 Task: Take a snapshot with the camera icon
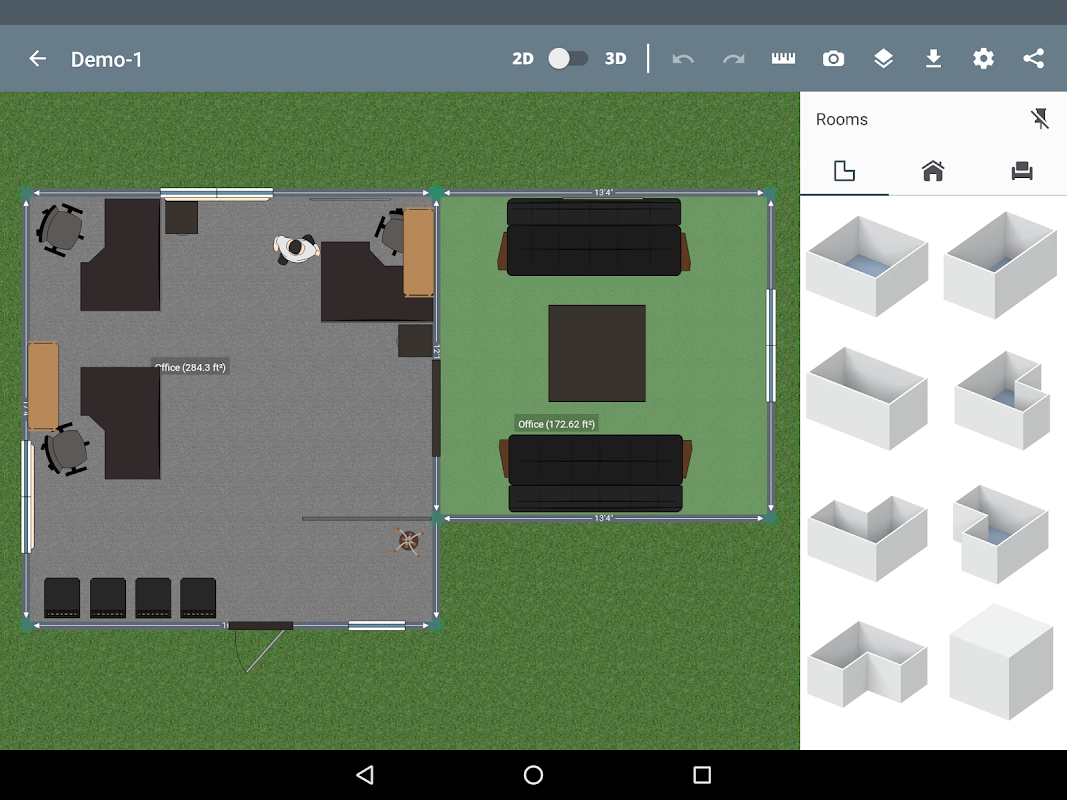(834, 59)
